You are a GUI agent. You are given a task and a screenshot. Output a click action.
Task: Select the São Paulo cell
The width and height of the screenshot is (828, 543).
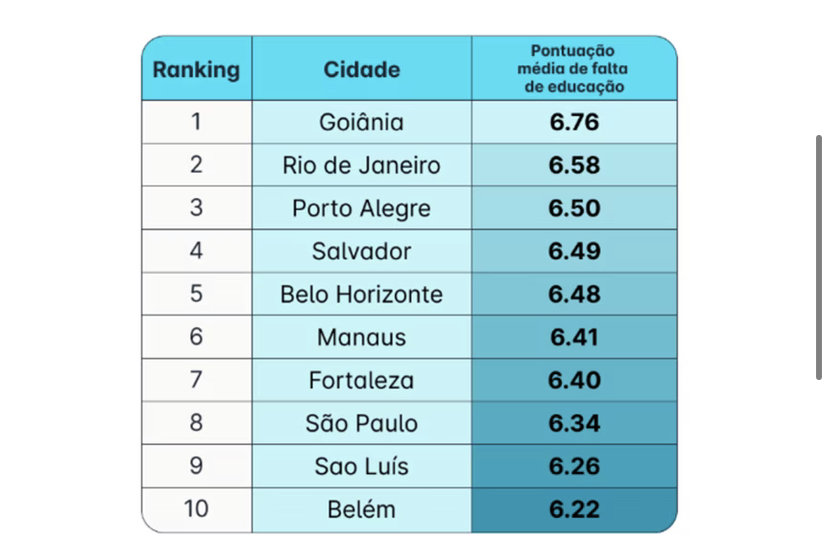(361, 423)
